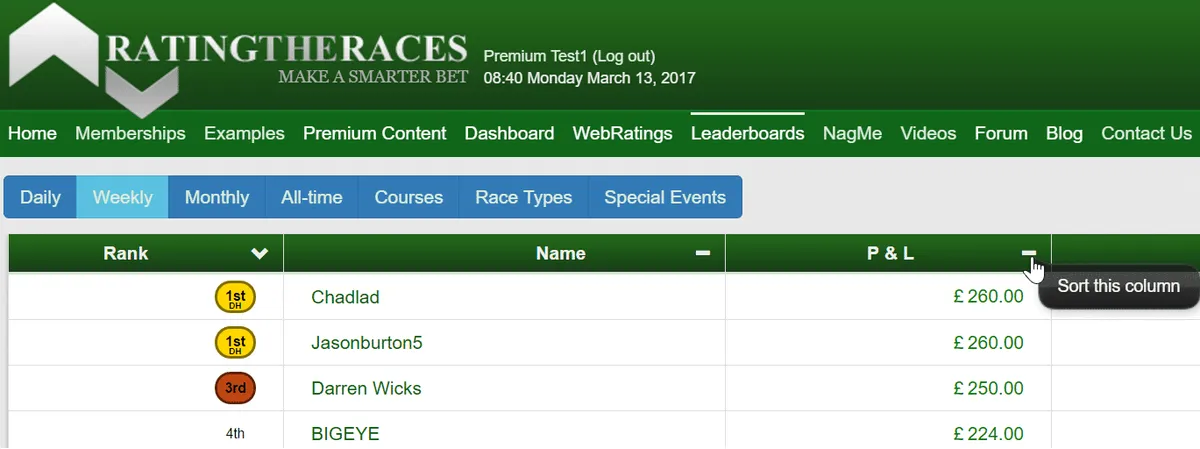This screenshot has width=1200, height=449.
Task: Sort the P & L column using its dash icon
Action: 1029,254
